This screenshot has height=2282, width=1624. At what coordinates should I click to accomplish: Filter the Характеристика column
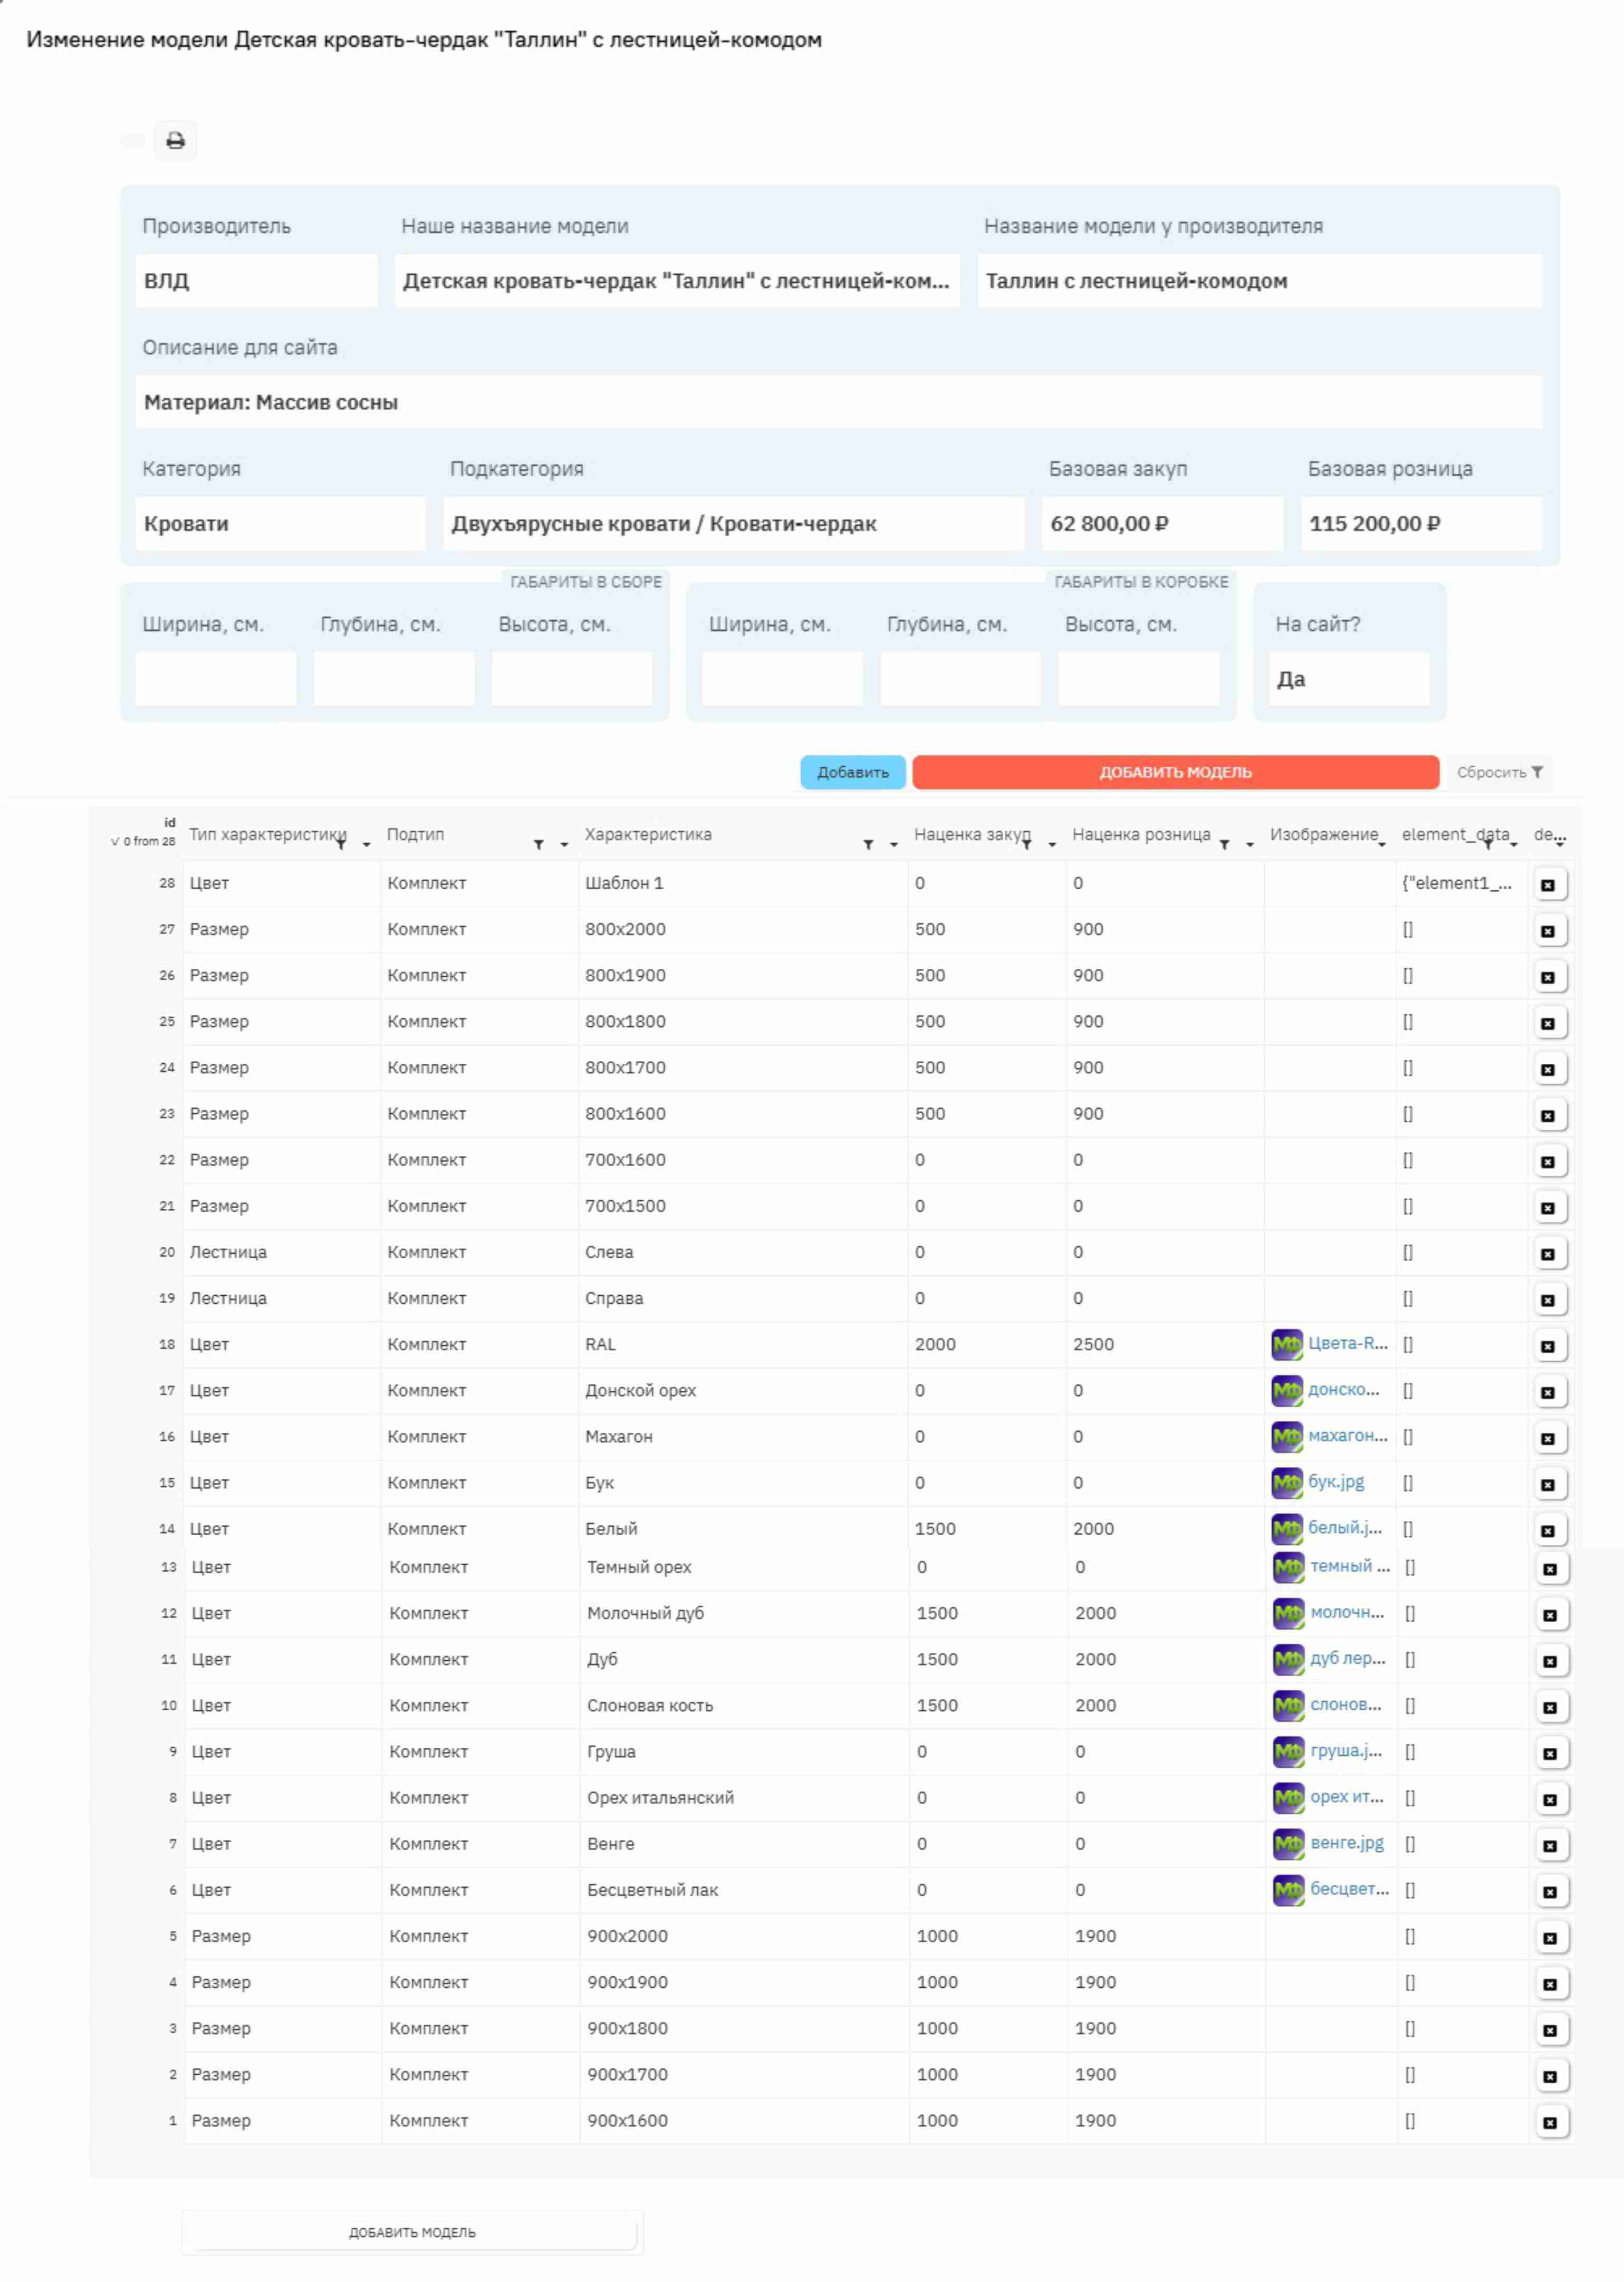click(x=868, y=845)
